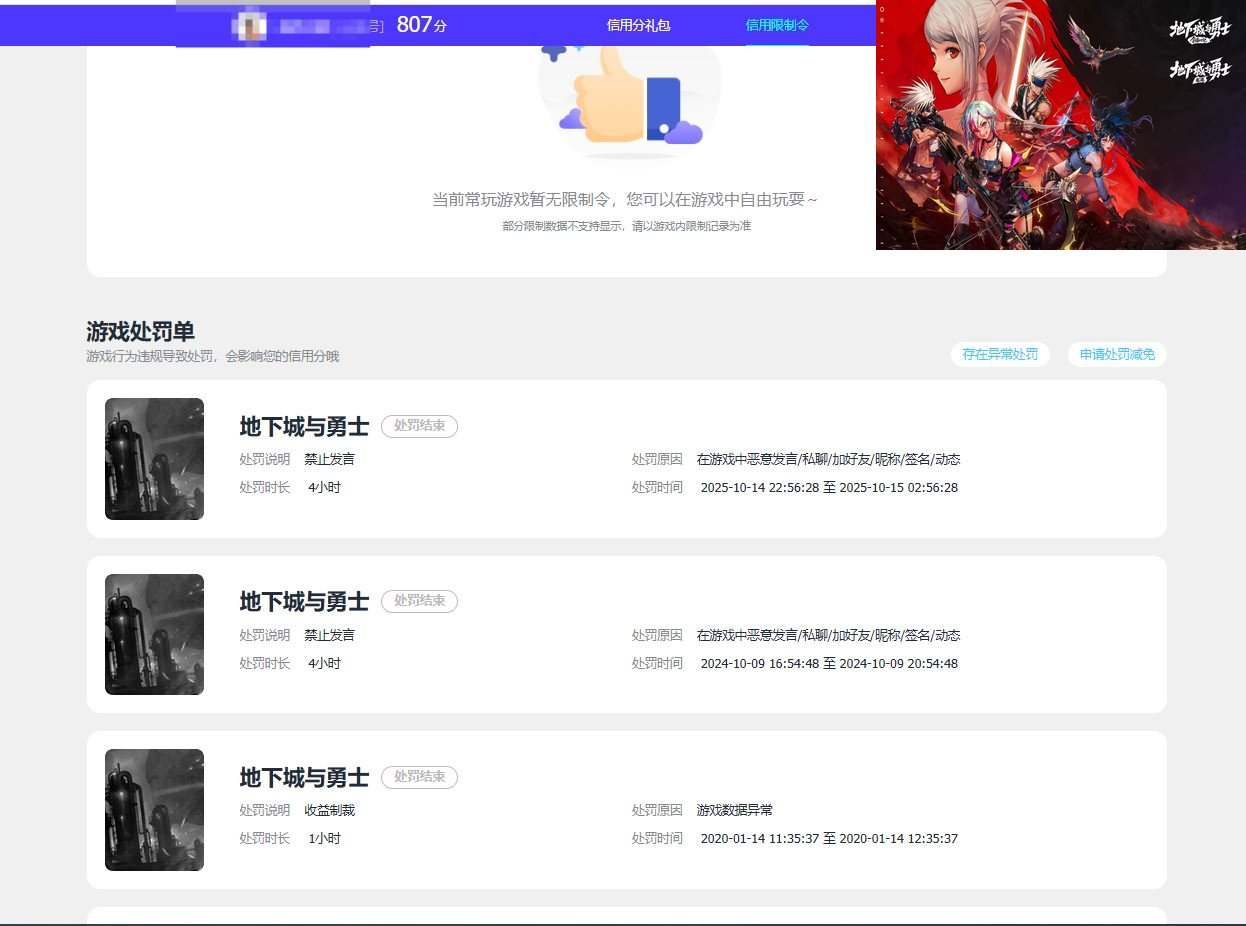Viewport: 1246px width, 926px height.
Task: Click the 地下城与勇士 title on the 2020-01-14 penalty card
Action: 304,777
